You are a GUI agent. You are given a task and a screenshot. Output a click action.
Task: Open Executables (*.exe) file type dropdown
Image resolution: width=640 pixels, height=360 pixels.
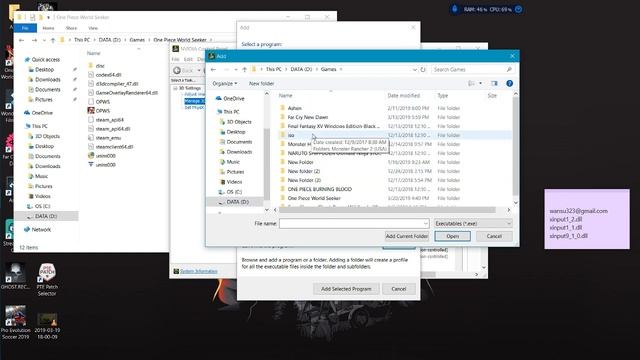click(473, 223)
